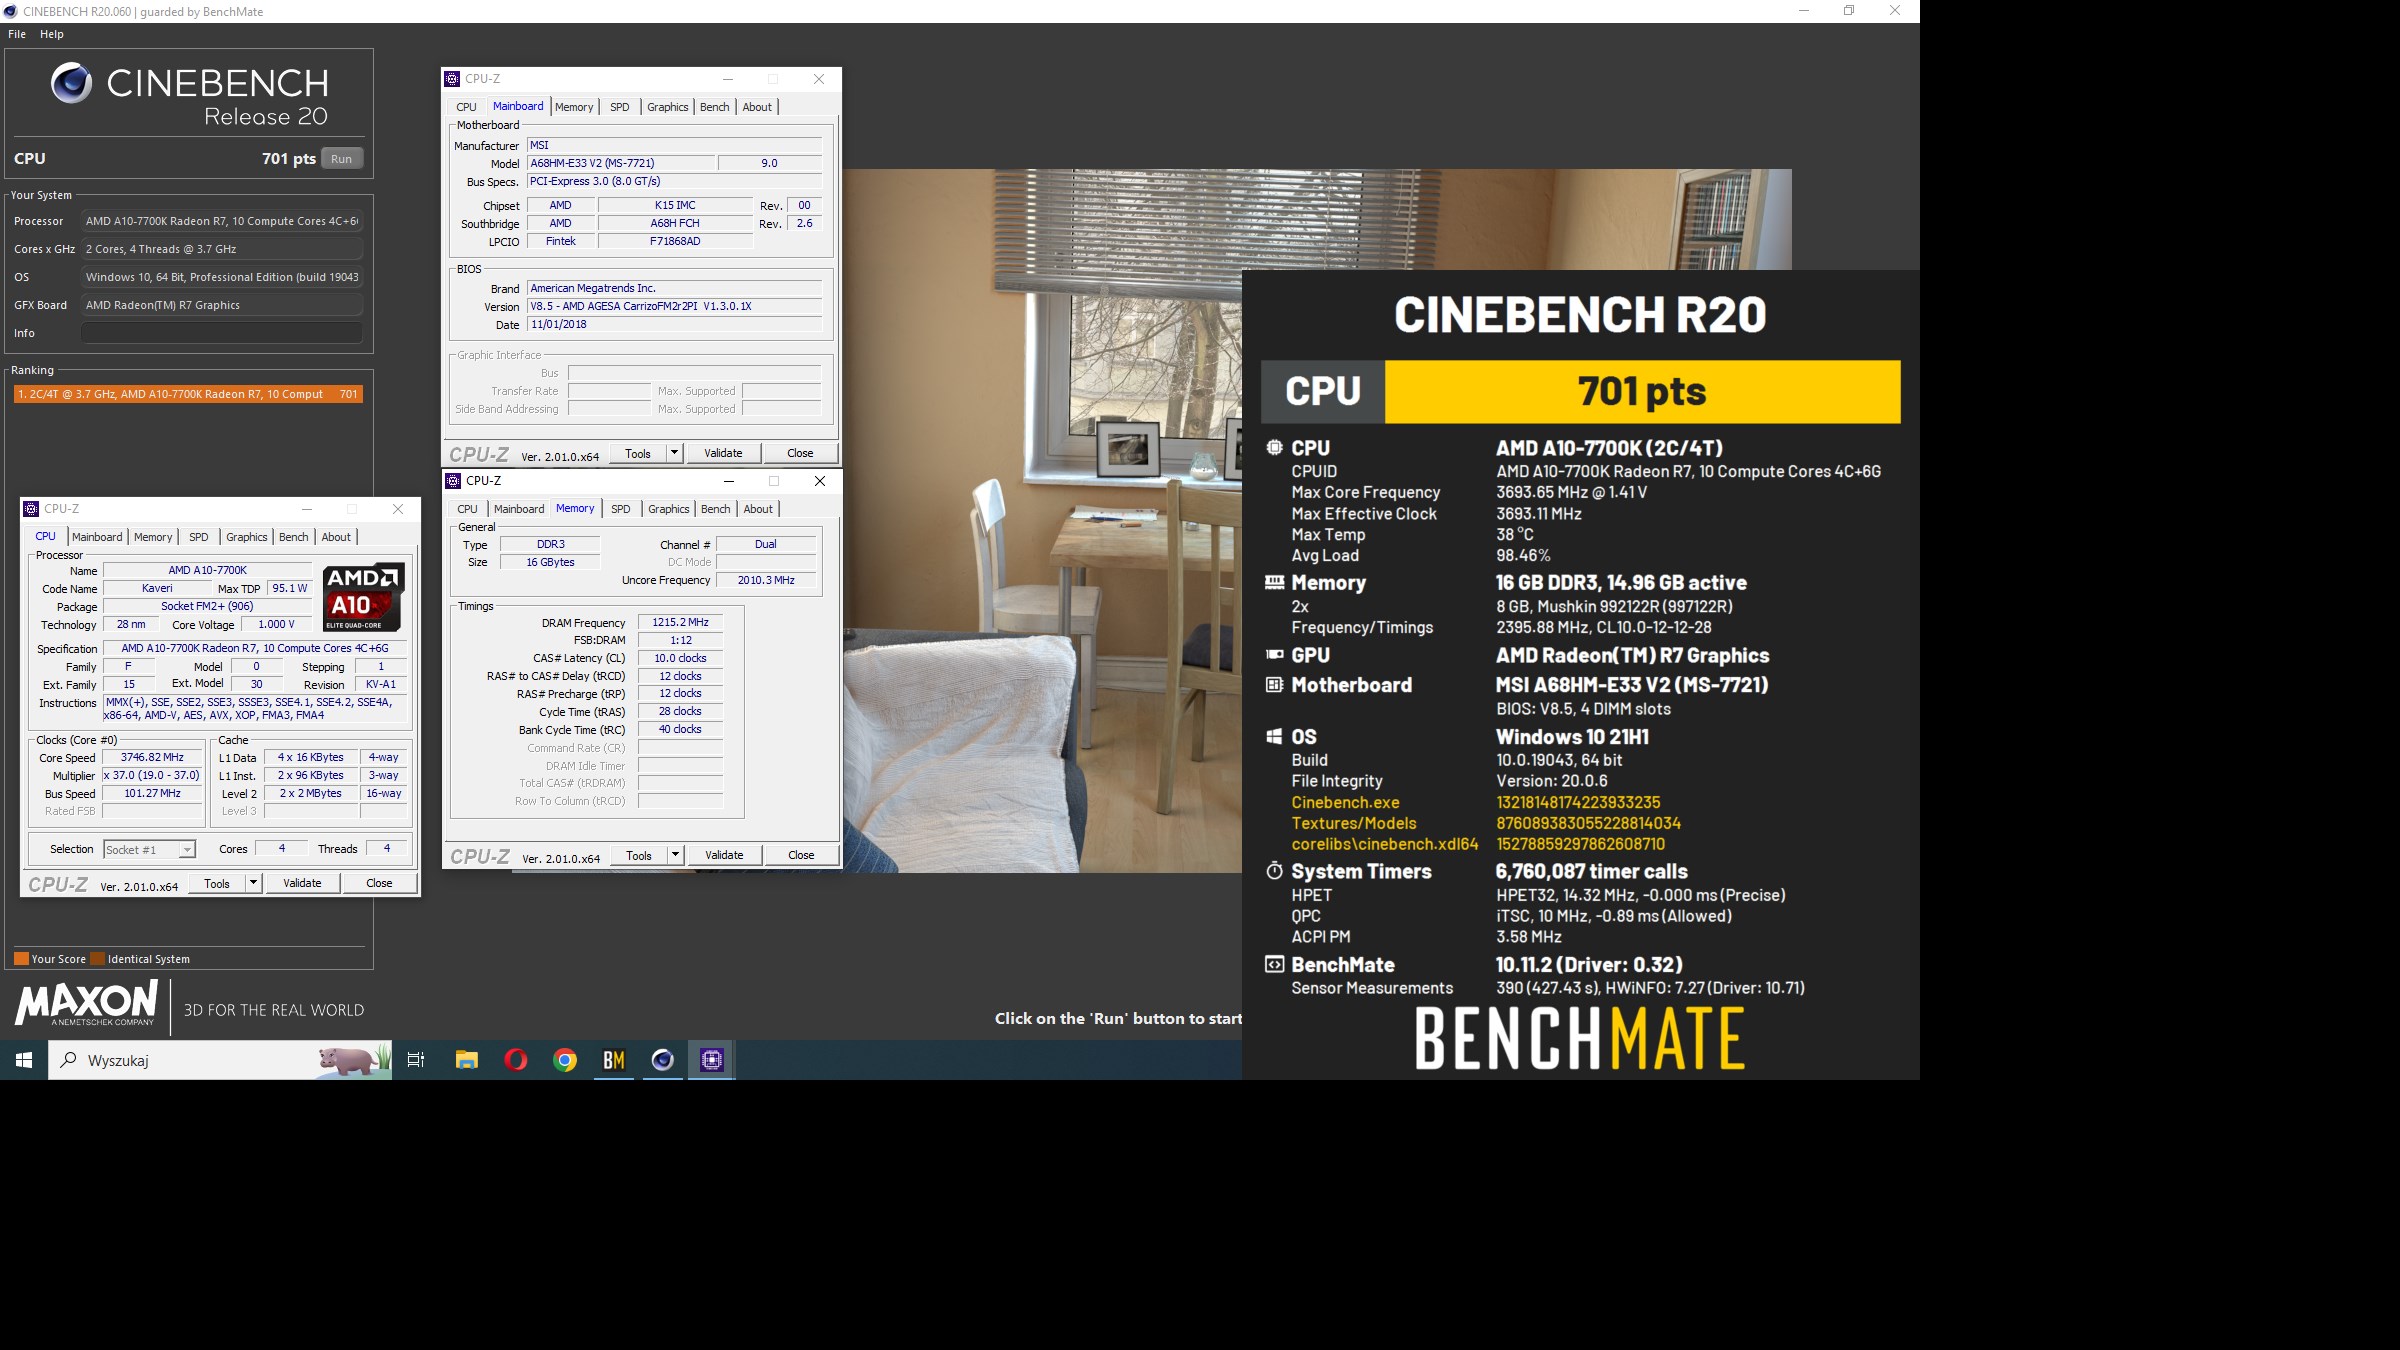The image size is (2400, 1350).
Task: Click BenchMate System Timers stopwatch icon
Action: [1274, 871]
